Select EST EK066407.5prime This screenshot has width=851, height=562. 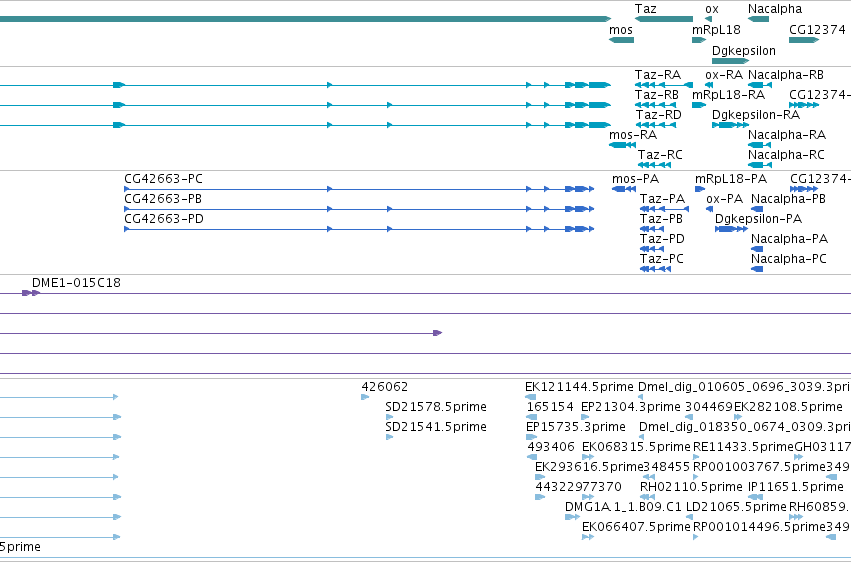[x=636, y=528]
